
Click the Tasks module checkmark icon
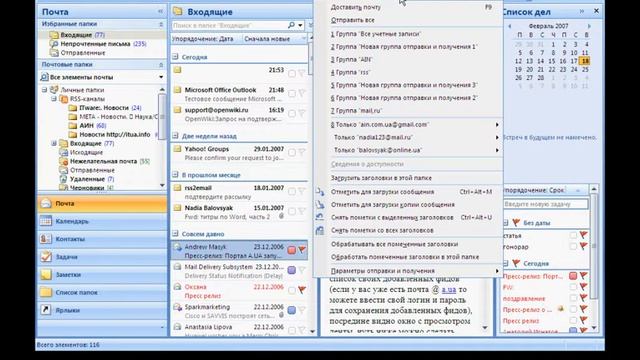[46, 257]
